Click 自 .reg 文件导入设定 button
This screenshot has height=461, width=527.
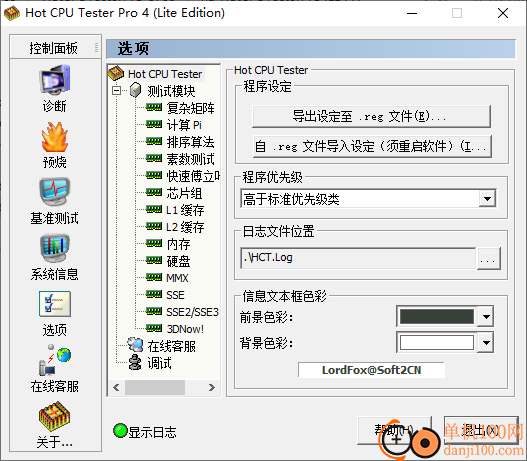[372, 146]
